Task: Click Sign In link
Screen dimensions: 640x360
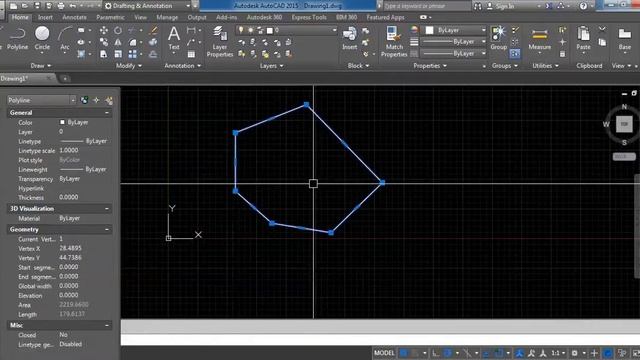Action: [x=505, y=6]
